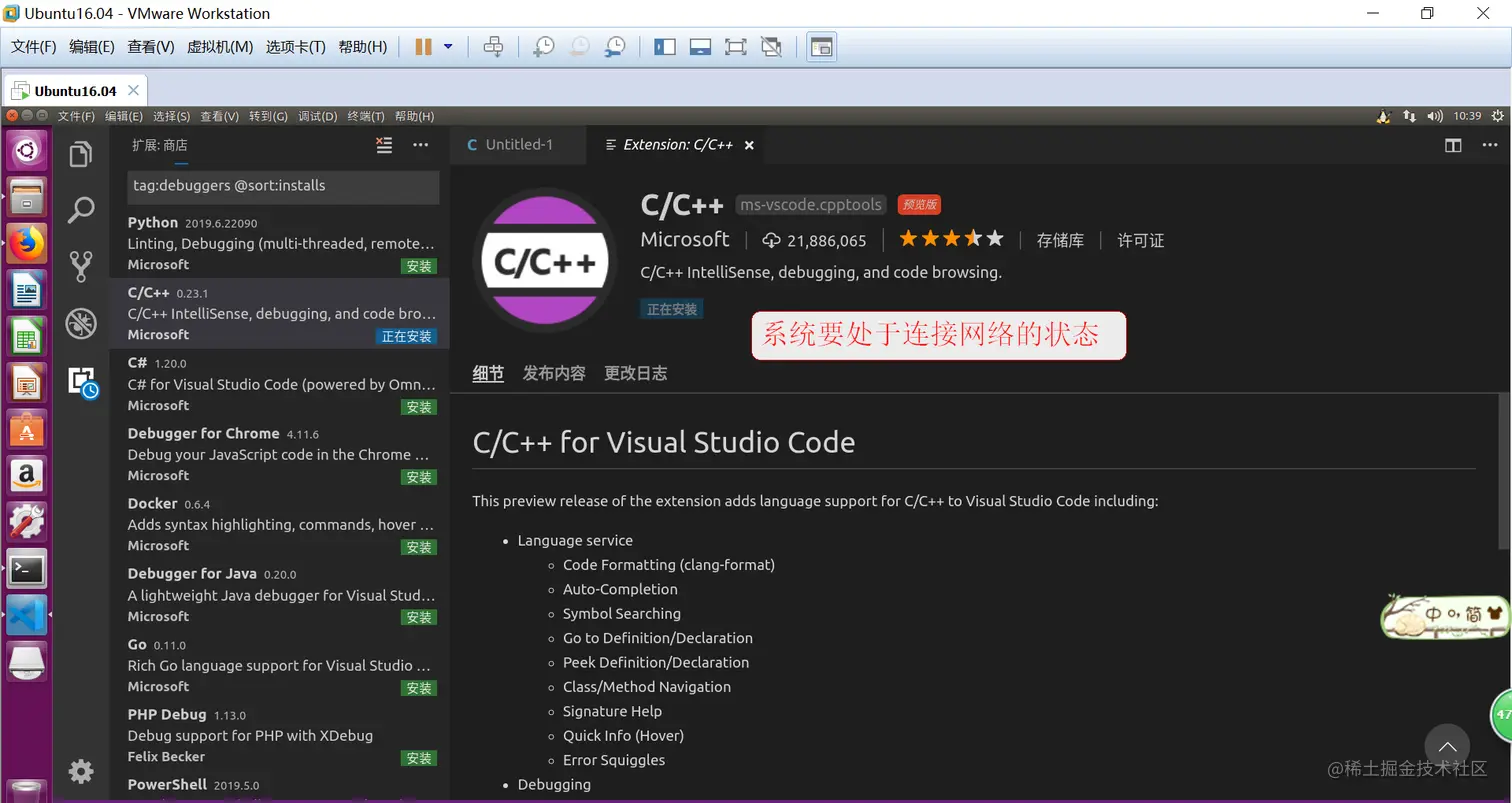Open the volume indicator in the top panel

1435,116
